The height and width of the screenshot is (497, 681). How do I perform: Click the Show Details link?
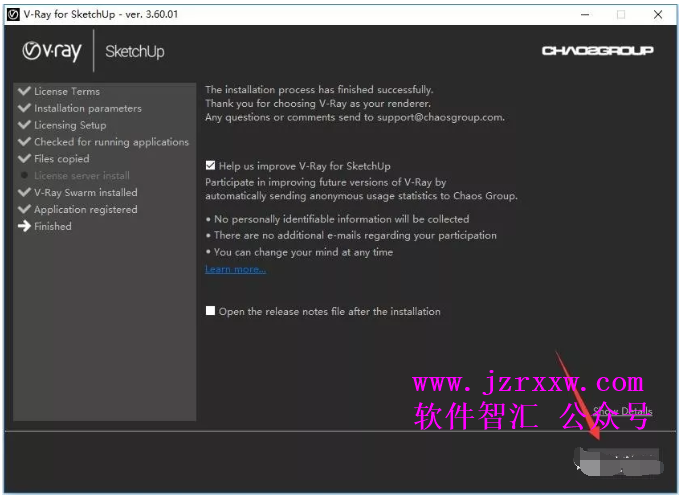coord(623,411)
